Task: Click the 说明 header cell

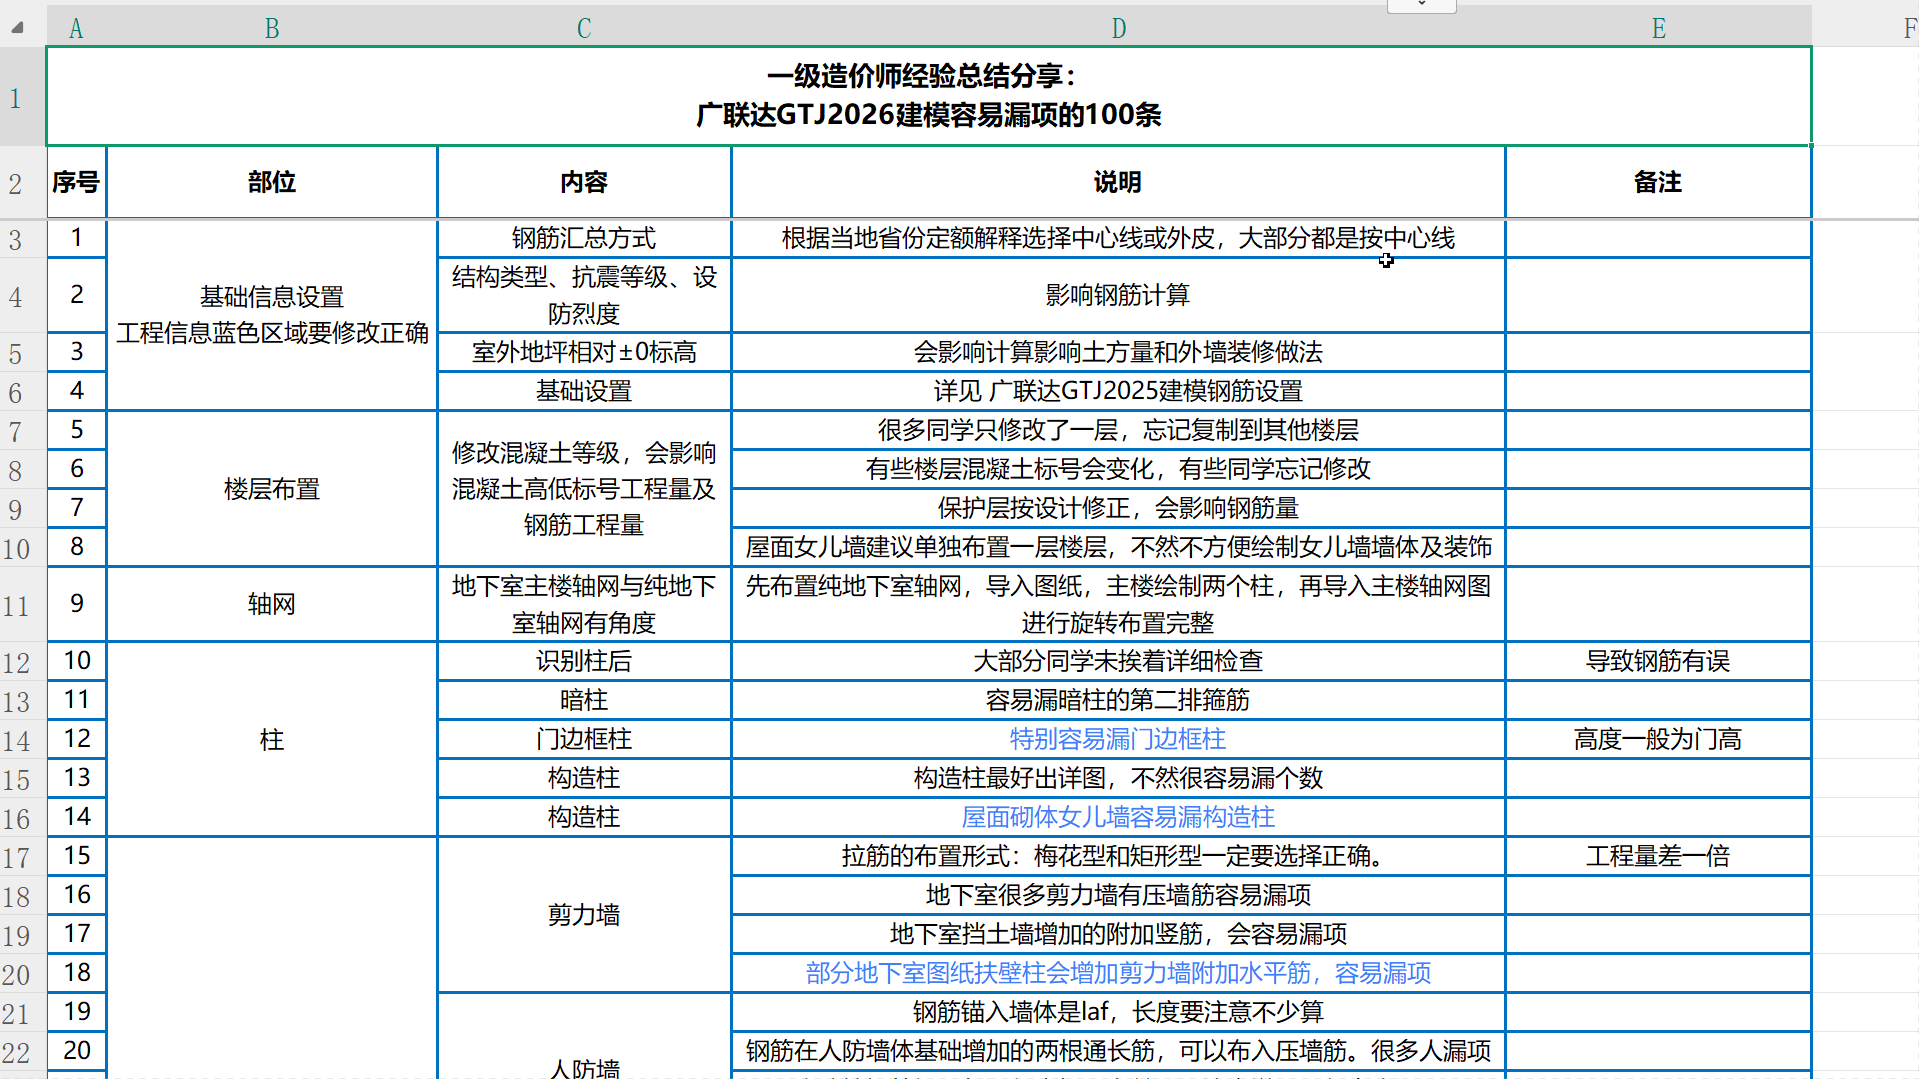Action: [1118, 182]
